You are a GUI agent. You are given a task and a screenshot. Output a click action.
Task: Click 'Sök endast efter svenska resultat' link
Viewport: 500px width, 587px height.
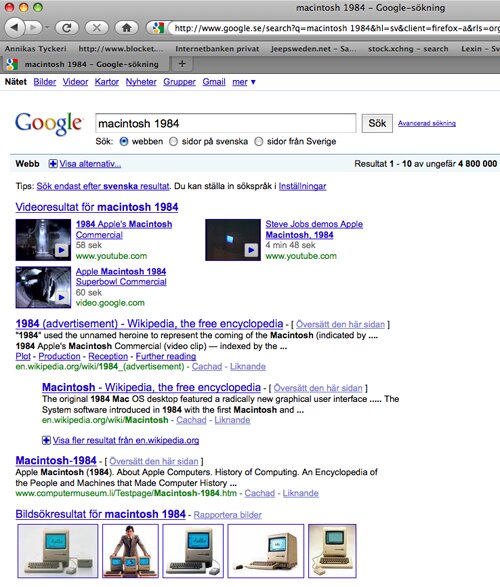tap(103, 186)
